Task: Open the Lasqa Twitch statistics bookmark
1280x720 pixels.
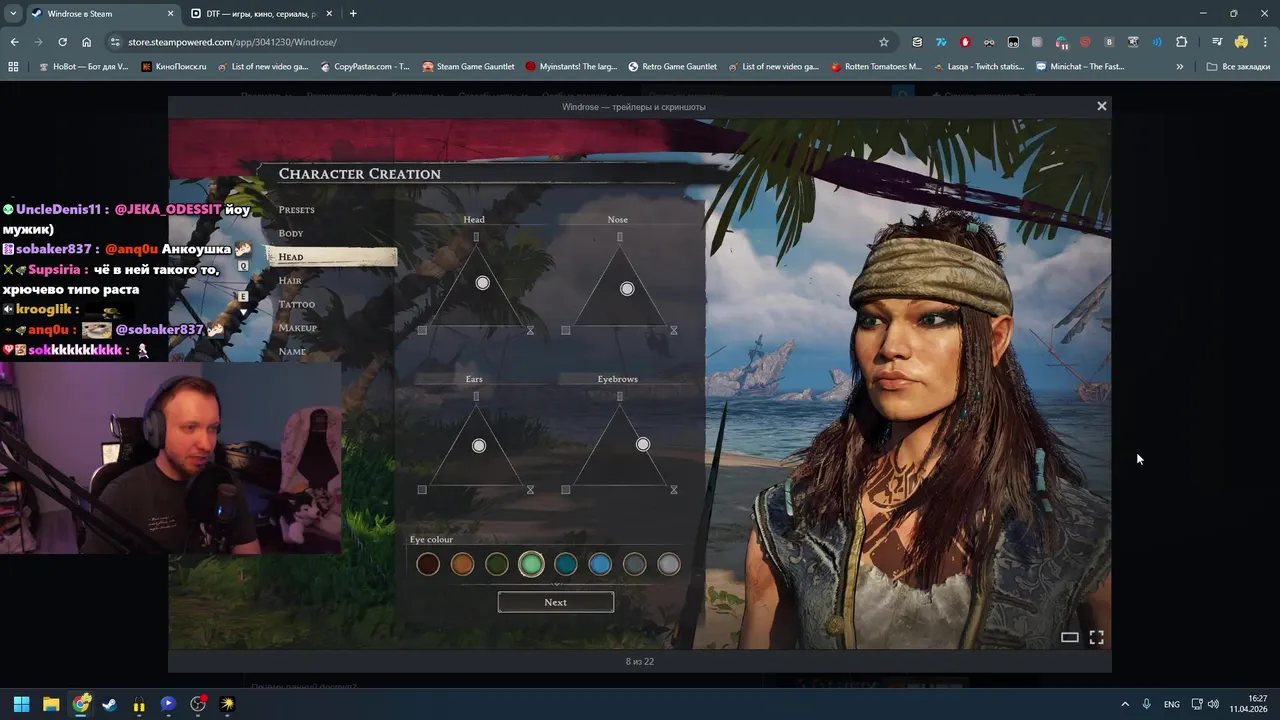Action: point(978,67)
